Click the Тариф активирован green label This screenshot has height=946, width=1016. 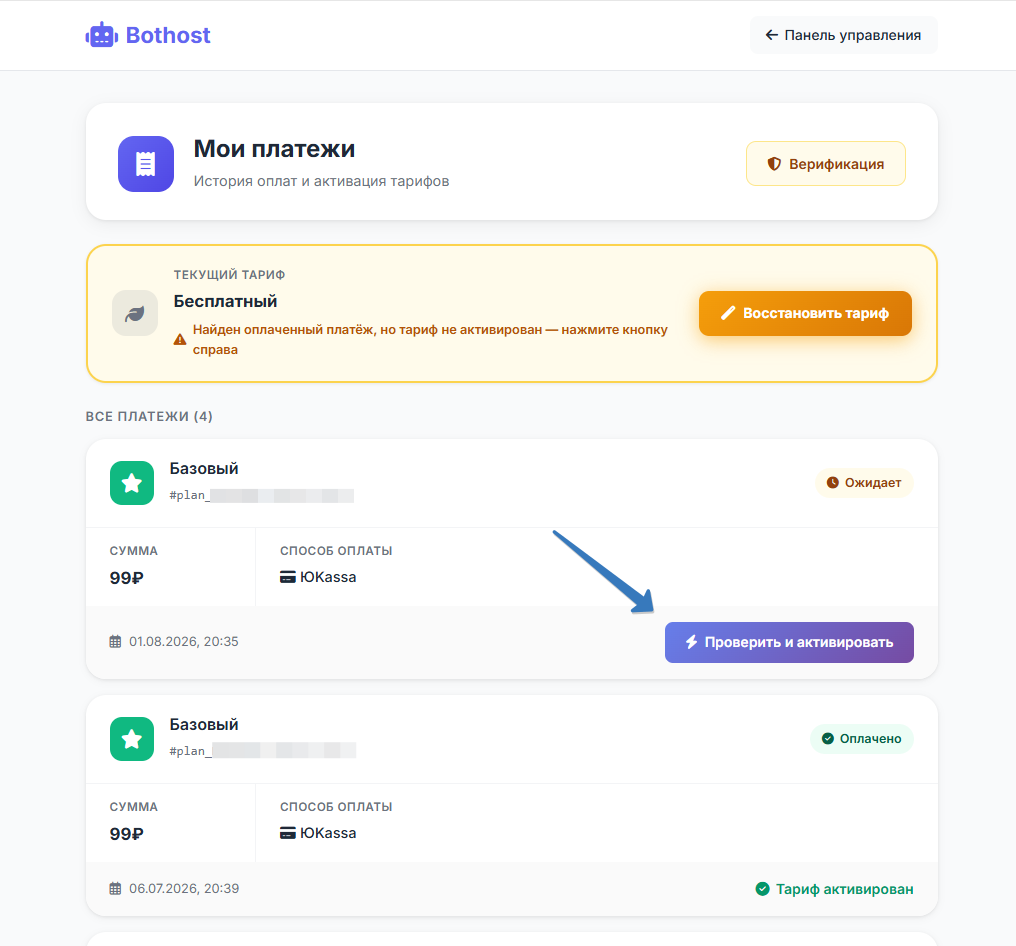click(835, 889)
